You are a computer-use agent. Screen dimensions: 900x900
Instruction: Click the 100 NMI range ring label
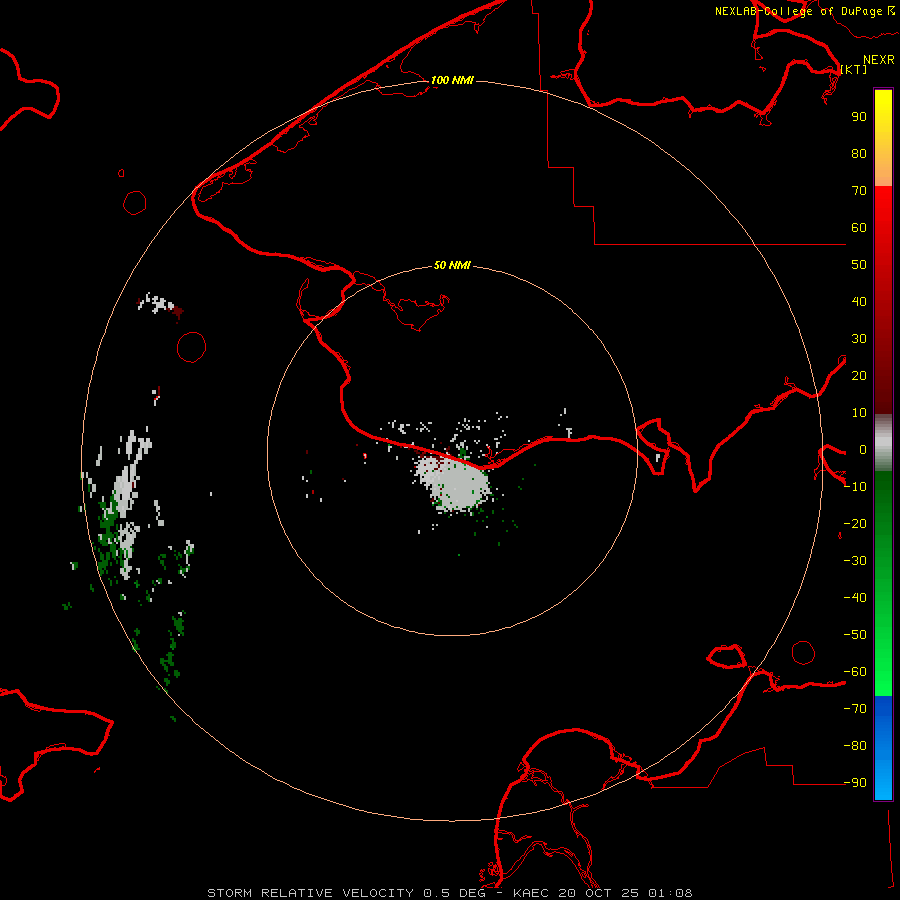coord(452,80)
